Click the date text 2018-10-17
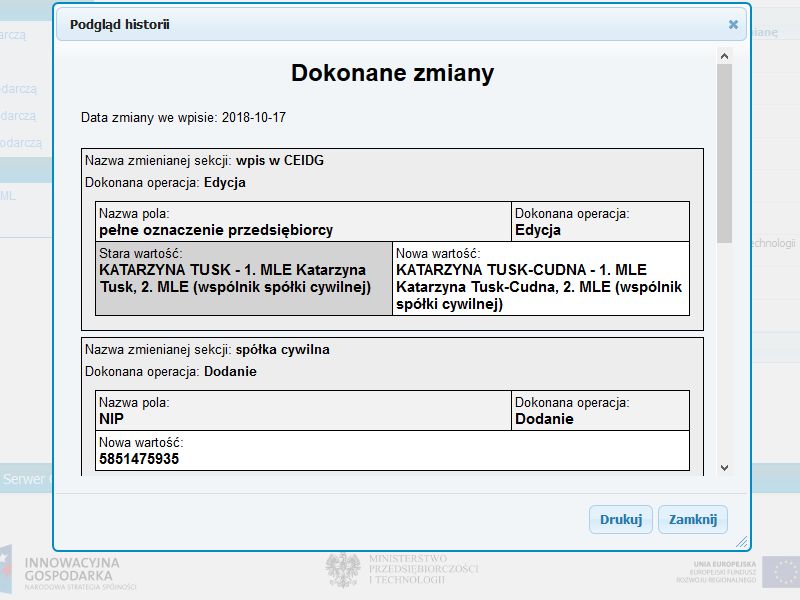 [x=254, y=117]
